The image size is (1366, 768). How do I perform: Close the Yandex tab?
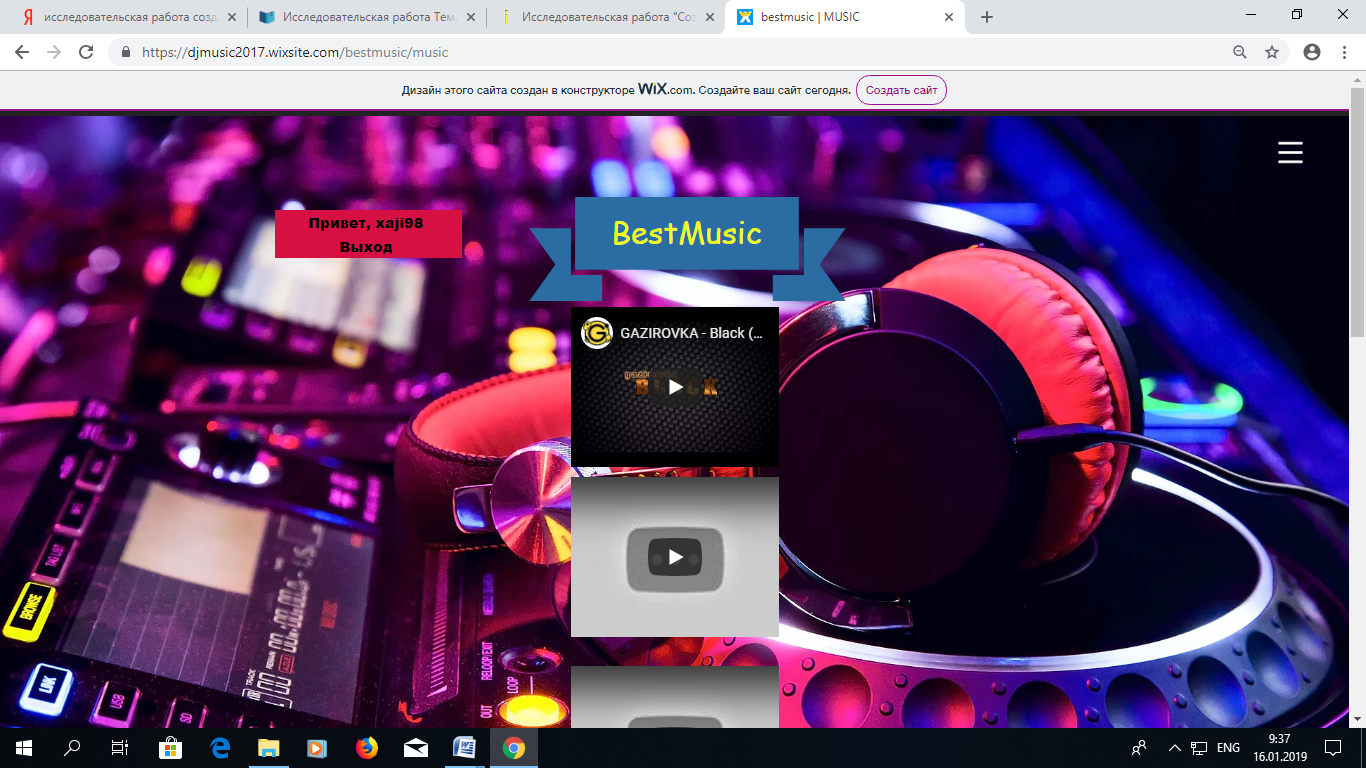(232, 17)
